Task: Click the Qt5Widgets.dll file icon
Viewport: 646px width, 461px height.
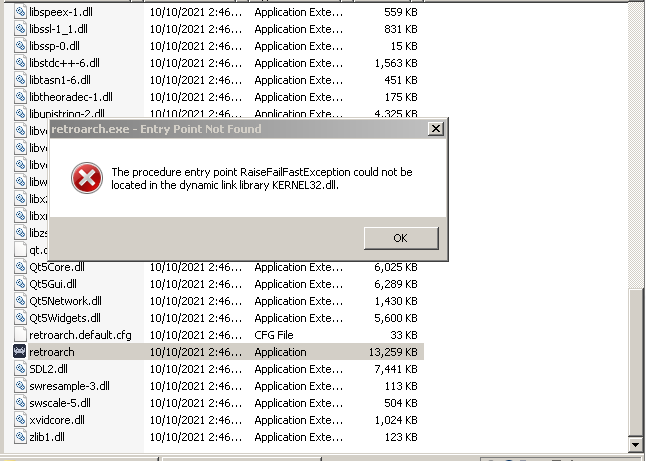Action: 20,318
